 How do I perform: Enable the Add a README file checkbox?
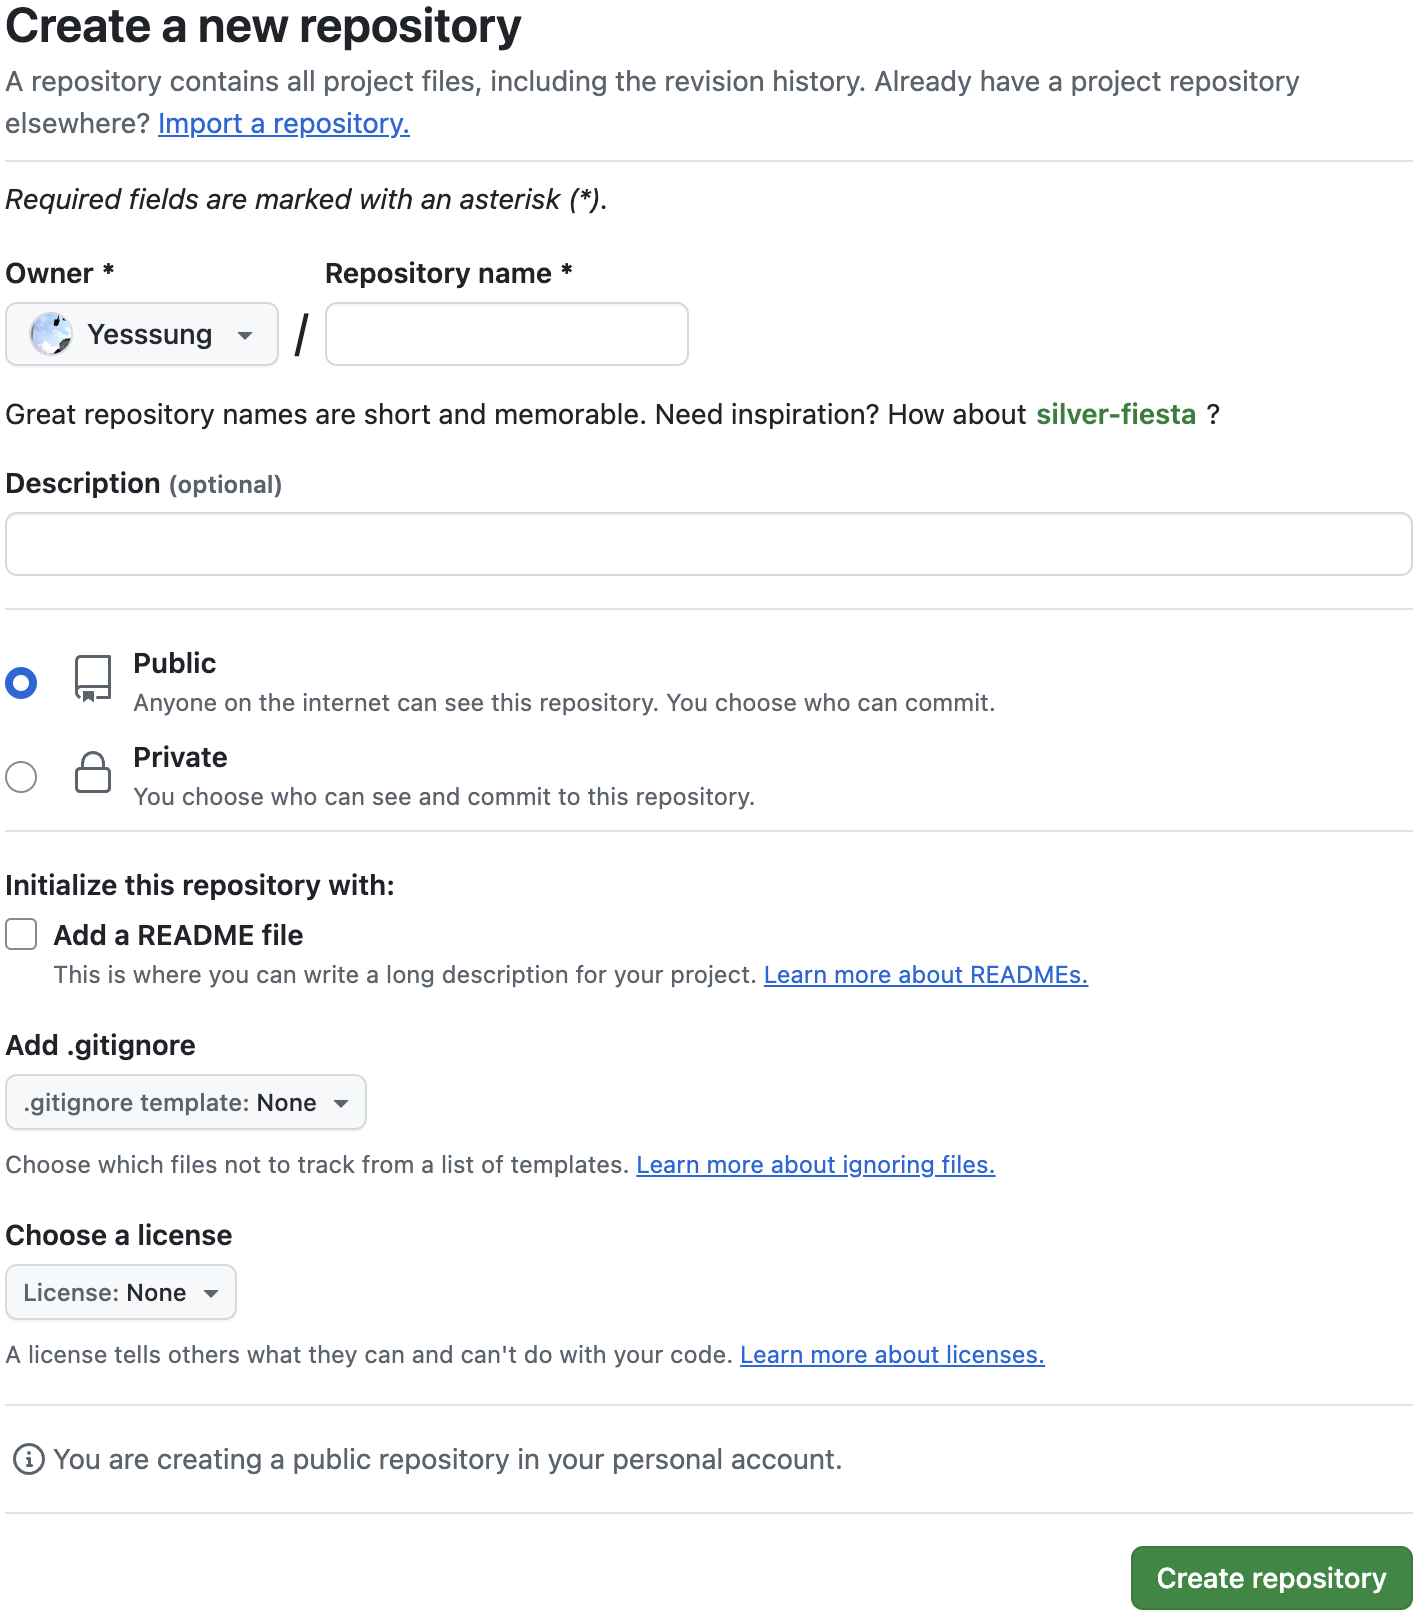click(21, 934)
